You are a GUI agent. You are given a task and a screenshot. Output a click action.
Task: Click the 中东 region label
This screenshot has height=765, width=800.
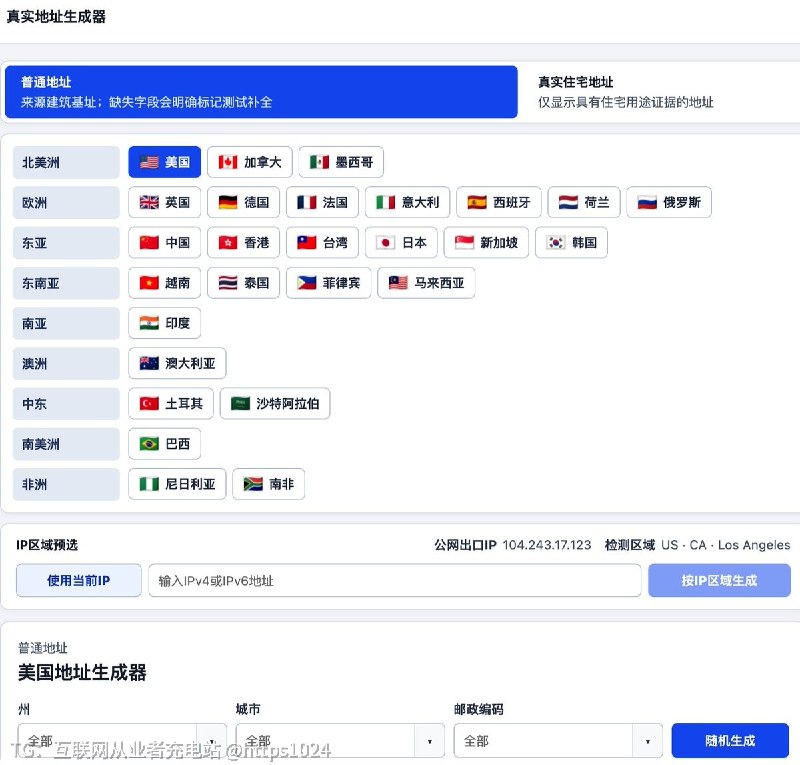click(x=66, y=404)
